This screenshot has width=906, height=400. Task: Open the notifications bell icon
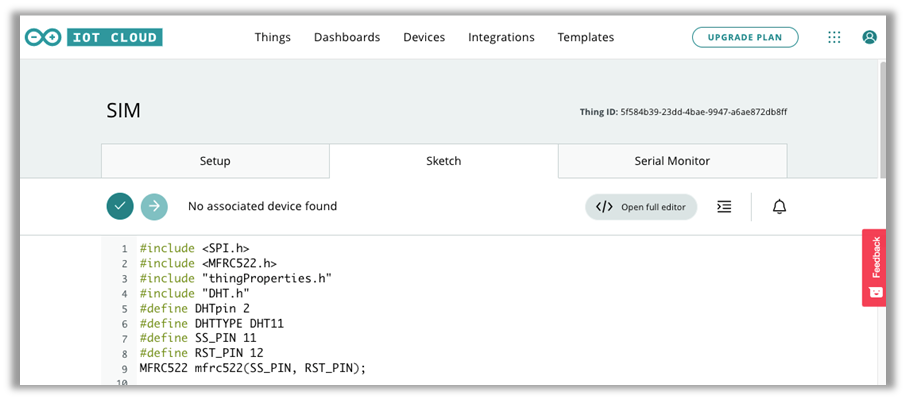(779, 207)
